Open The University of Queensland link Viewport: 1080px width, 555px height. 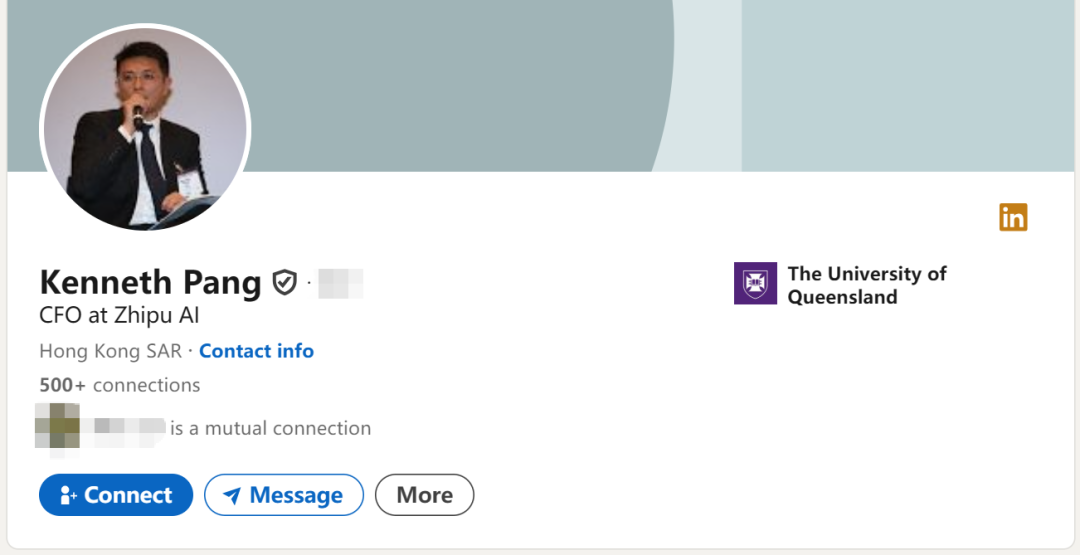point(866,285)
